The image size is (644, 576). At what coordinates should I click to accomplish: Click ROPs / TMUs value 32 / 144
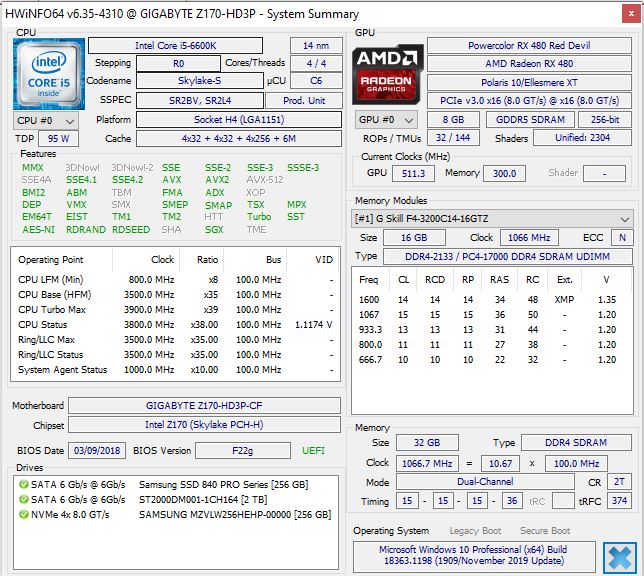[453, 138]
